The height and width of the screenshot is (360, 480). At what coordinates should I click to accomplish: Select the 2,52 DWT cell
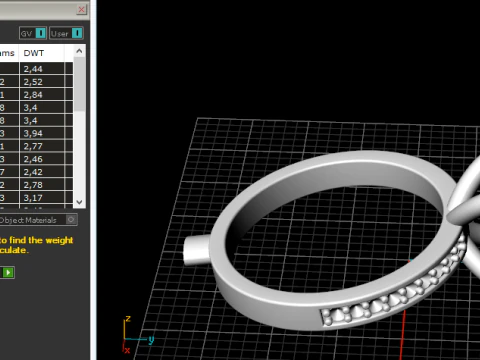point(42,82)
